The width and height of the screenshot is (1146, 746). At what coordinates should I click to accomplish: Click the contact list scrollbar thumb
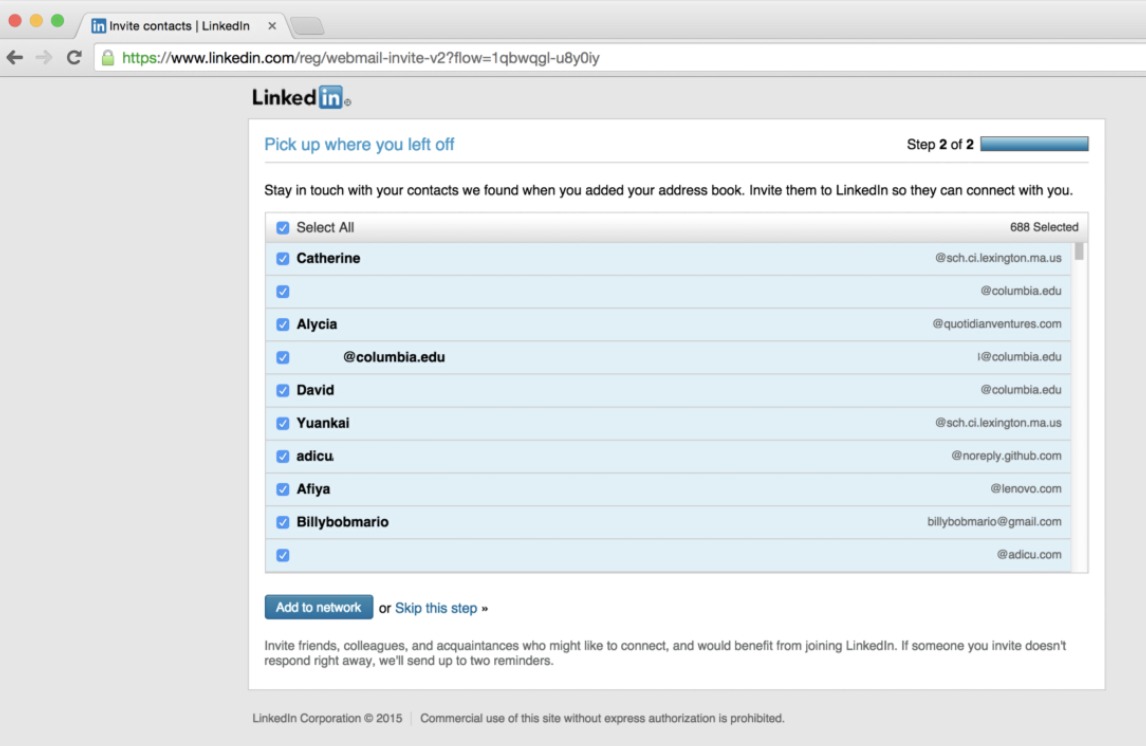pyautogui.click(x=1079, y=252)
